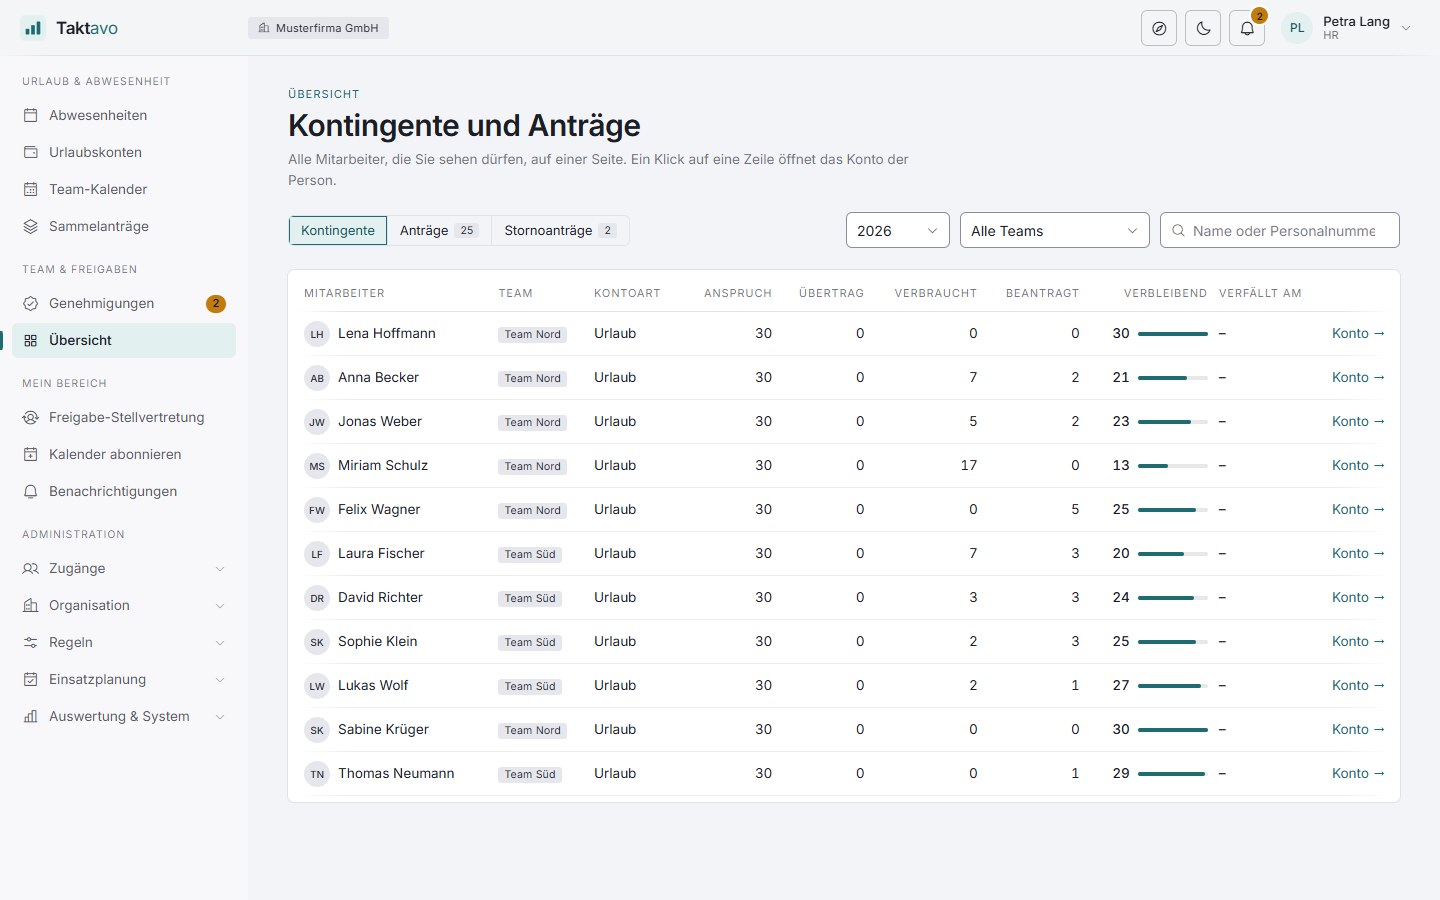Toggle dark mode with the moon icon
The height and width of the screenshot is (900, 1440).
[1203, 28]
